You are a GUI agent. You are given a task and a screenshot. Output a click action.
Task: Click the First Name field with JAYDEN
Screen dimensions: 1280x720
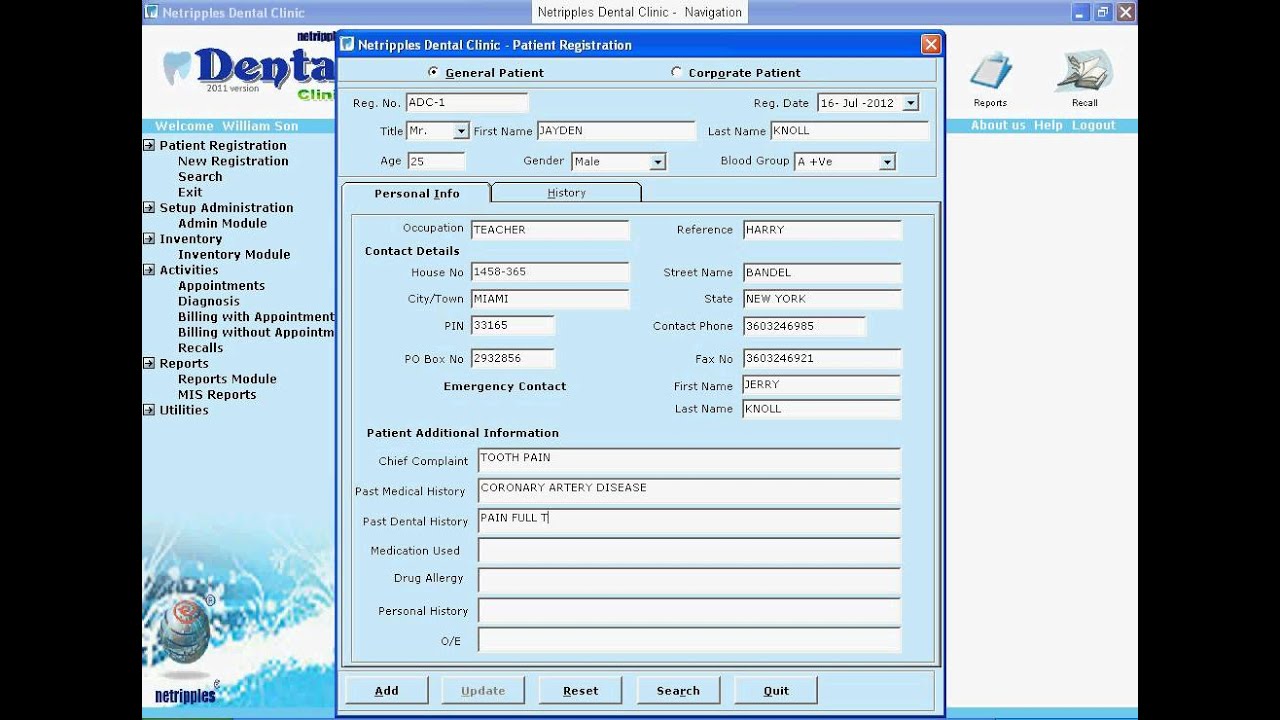615,131
